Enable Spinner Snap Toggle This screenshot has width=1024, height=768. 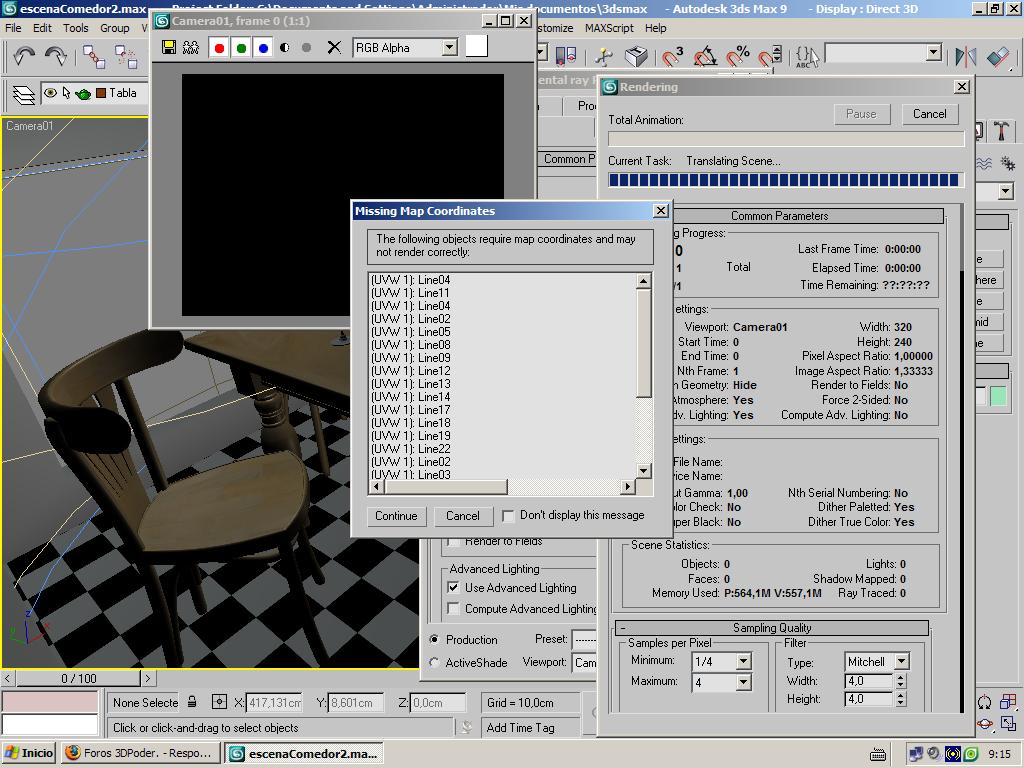770,56
